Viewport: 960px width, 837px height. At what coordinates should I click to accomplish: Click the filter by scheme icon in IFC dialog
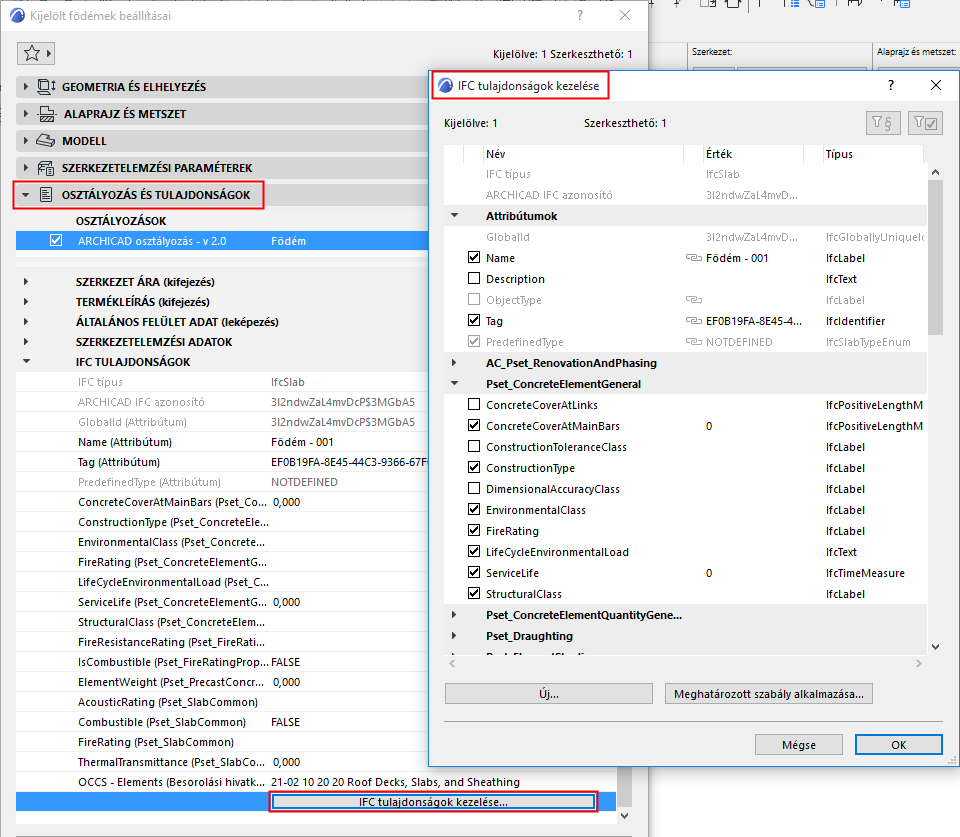[883, 123]
